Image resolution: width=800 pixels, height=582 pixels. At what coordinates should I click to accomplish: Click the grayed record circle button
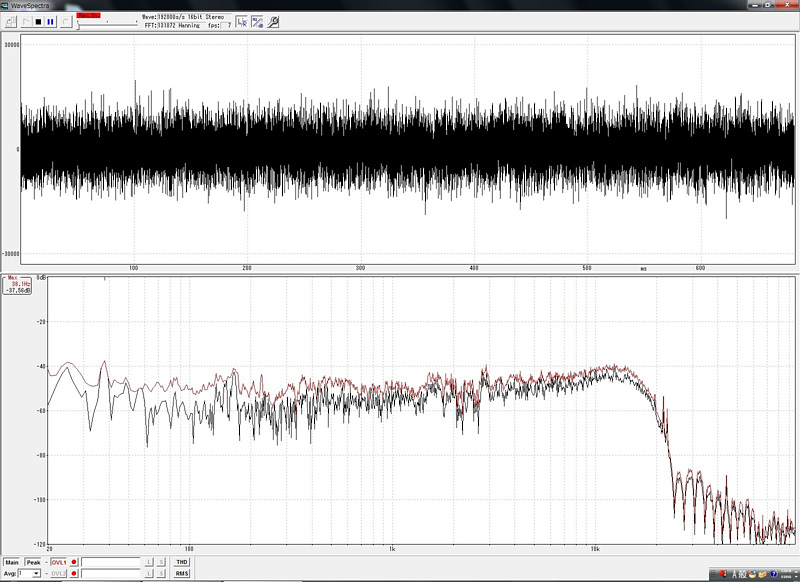tap(65, 22)
